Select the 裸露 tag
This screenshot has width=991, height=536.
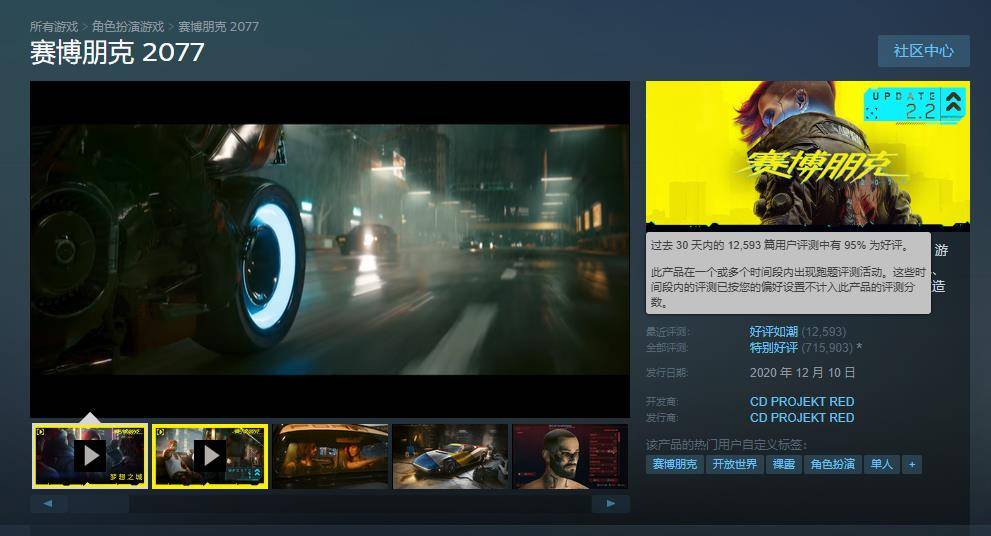(784, 465)
